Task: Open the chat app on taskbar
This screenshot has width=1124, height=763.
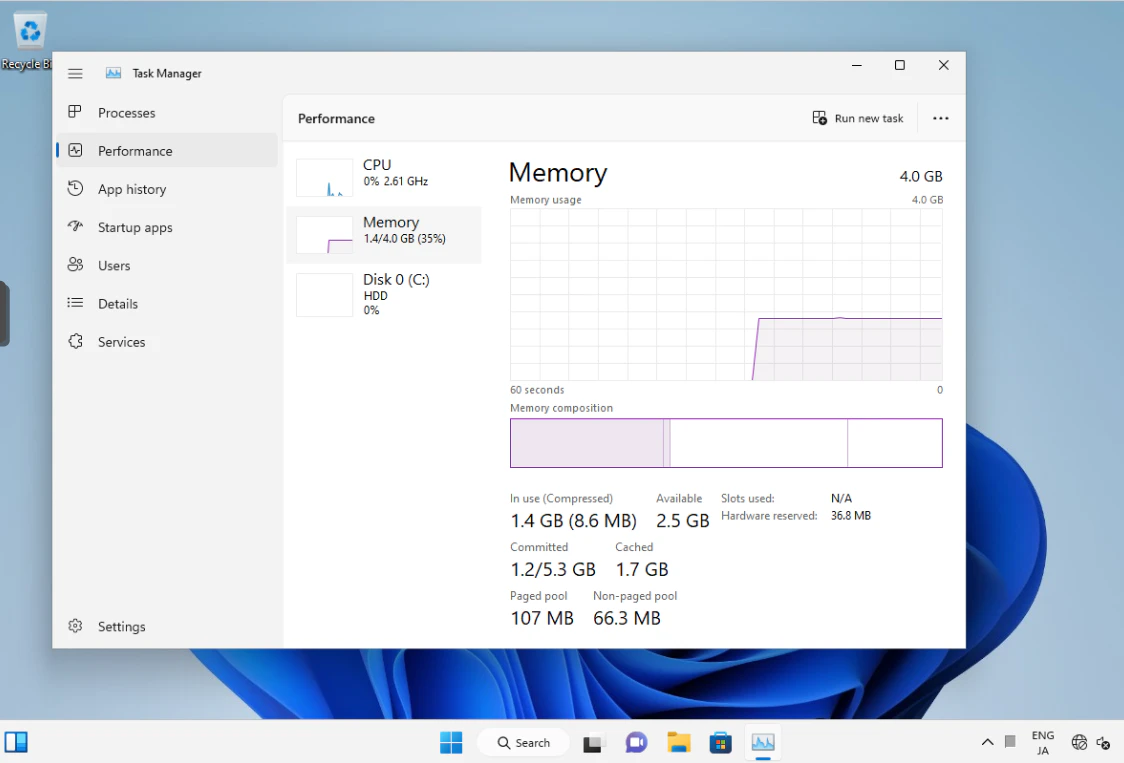Action: 636,743
